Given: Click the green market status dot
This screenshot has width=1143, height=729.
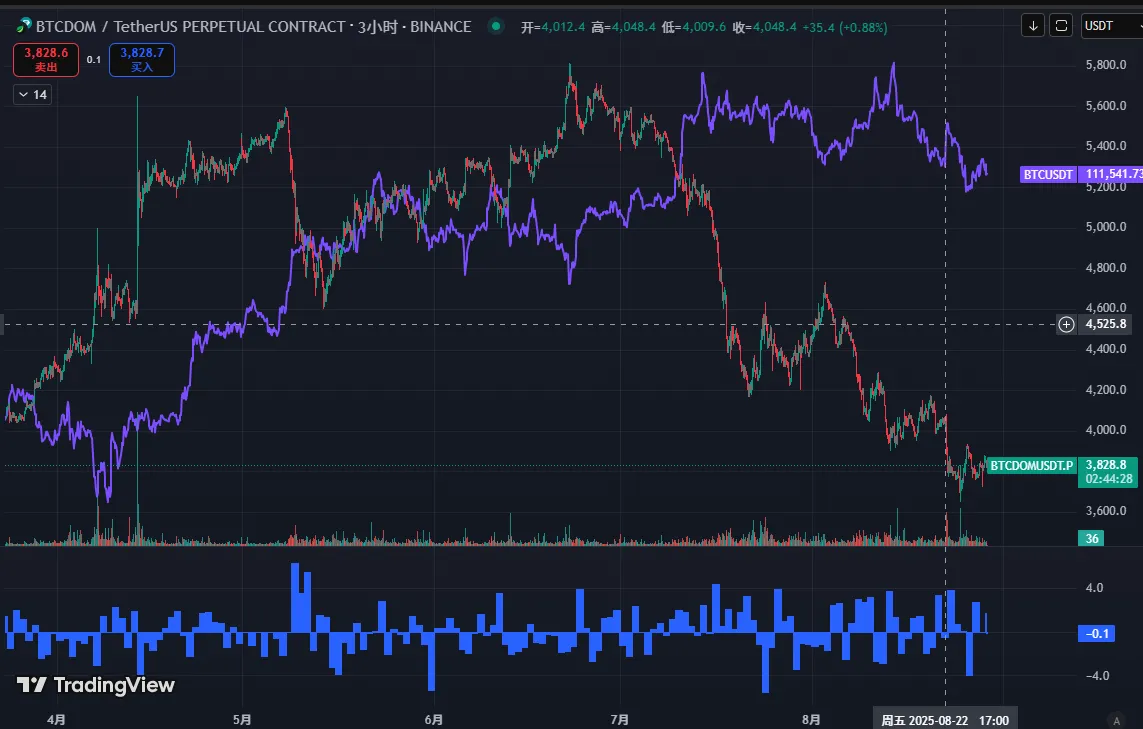Looking at the screenshot, I should 496,27.
